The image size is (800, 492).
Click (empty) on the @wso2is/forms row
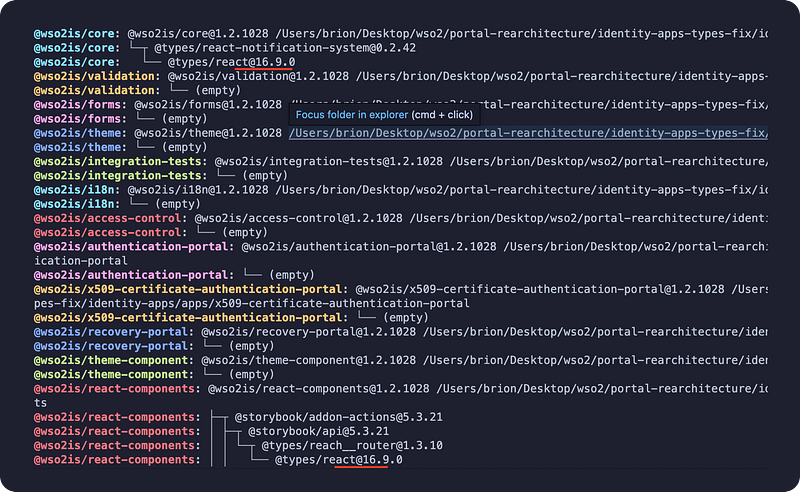185,119
